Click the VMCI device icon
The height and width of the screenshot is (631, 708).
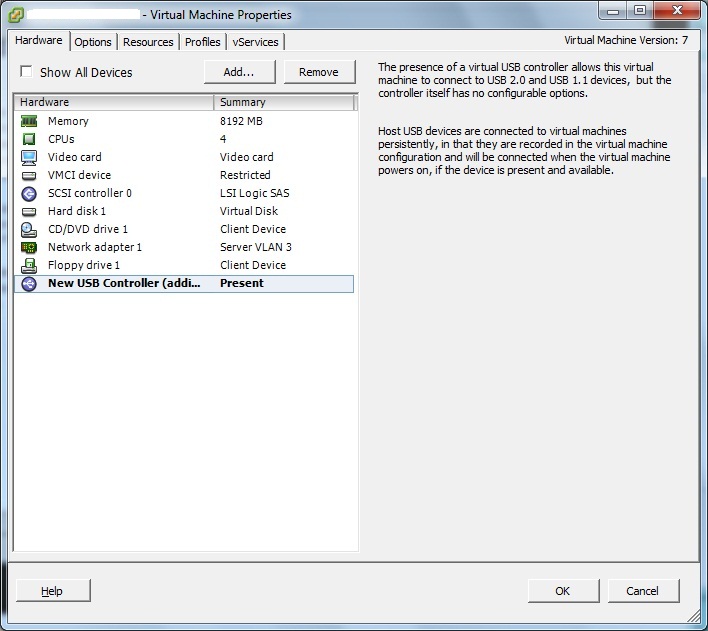(x=29, y=175)
